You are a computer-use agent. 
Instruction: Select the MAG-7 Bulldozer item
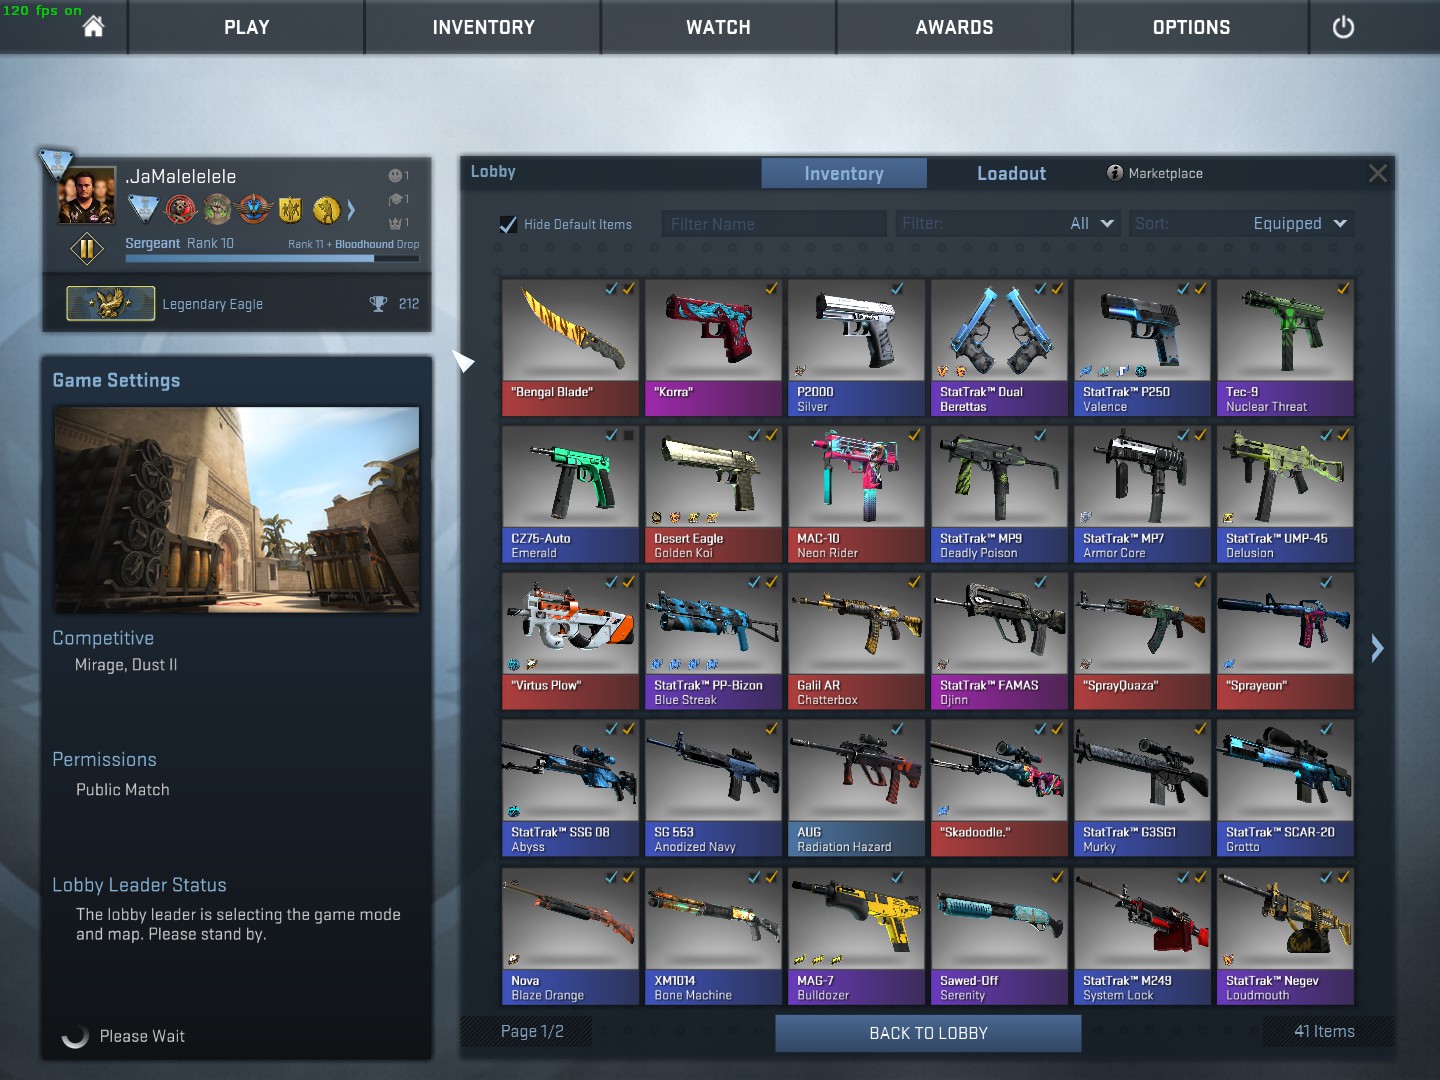pyautogui.click(x=856, y=936)
